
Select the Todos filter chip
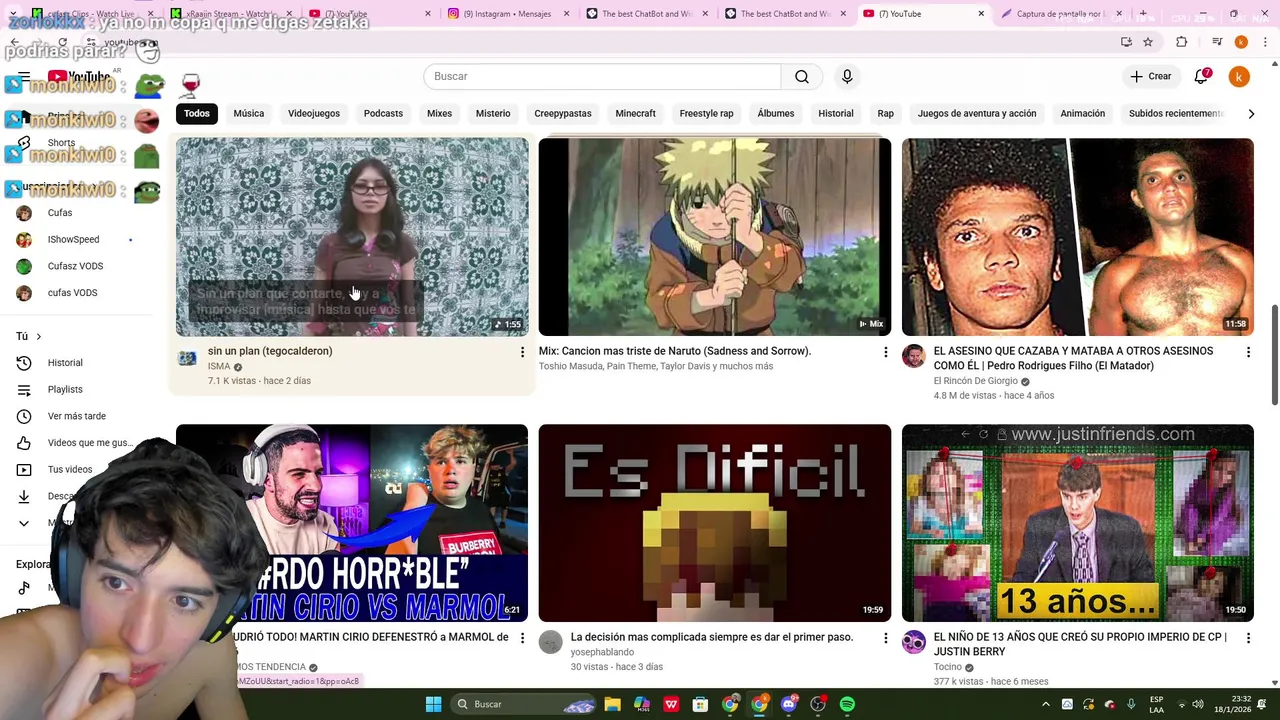click(197, 114)
